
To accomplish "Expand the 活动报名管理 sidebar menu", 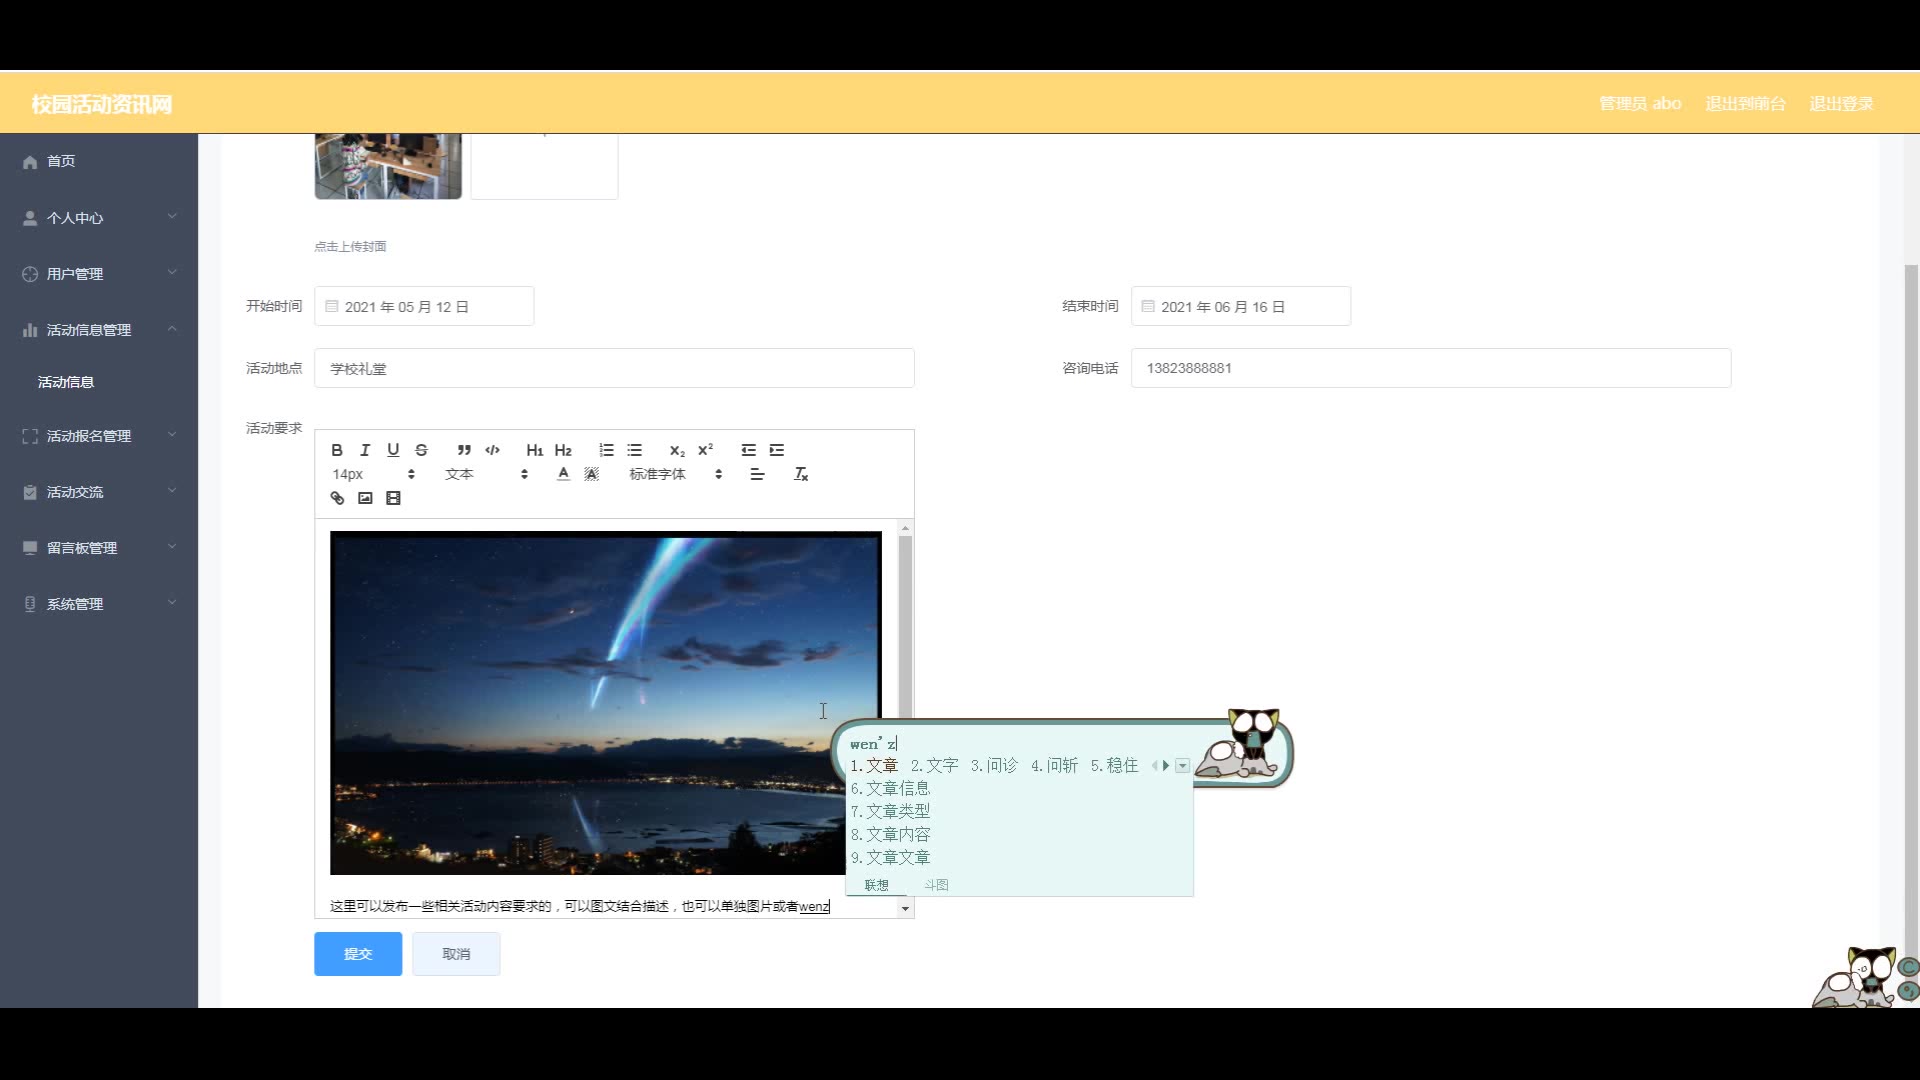I will click(99, 436).
